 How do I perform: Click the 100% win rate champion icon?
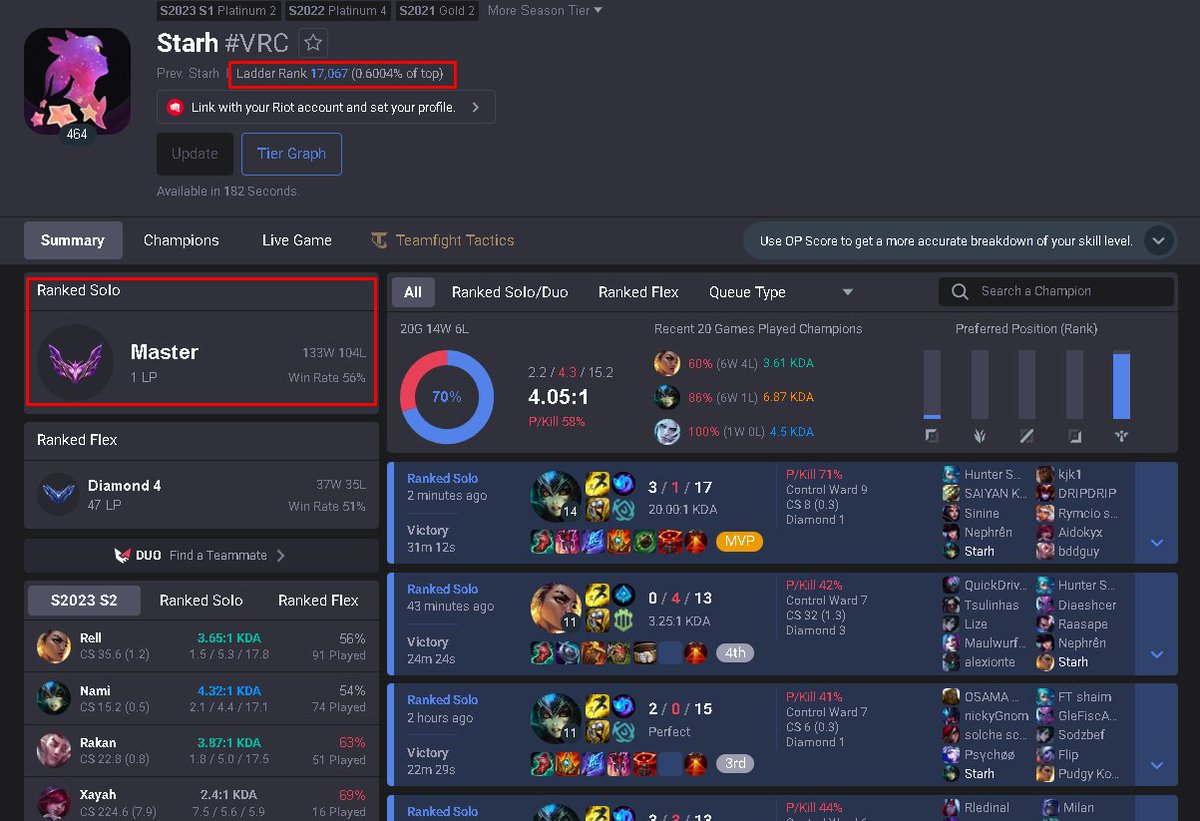667,432
